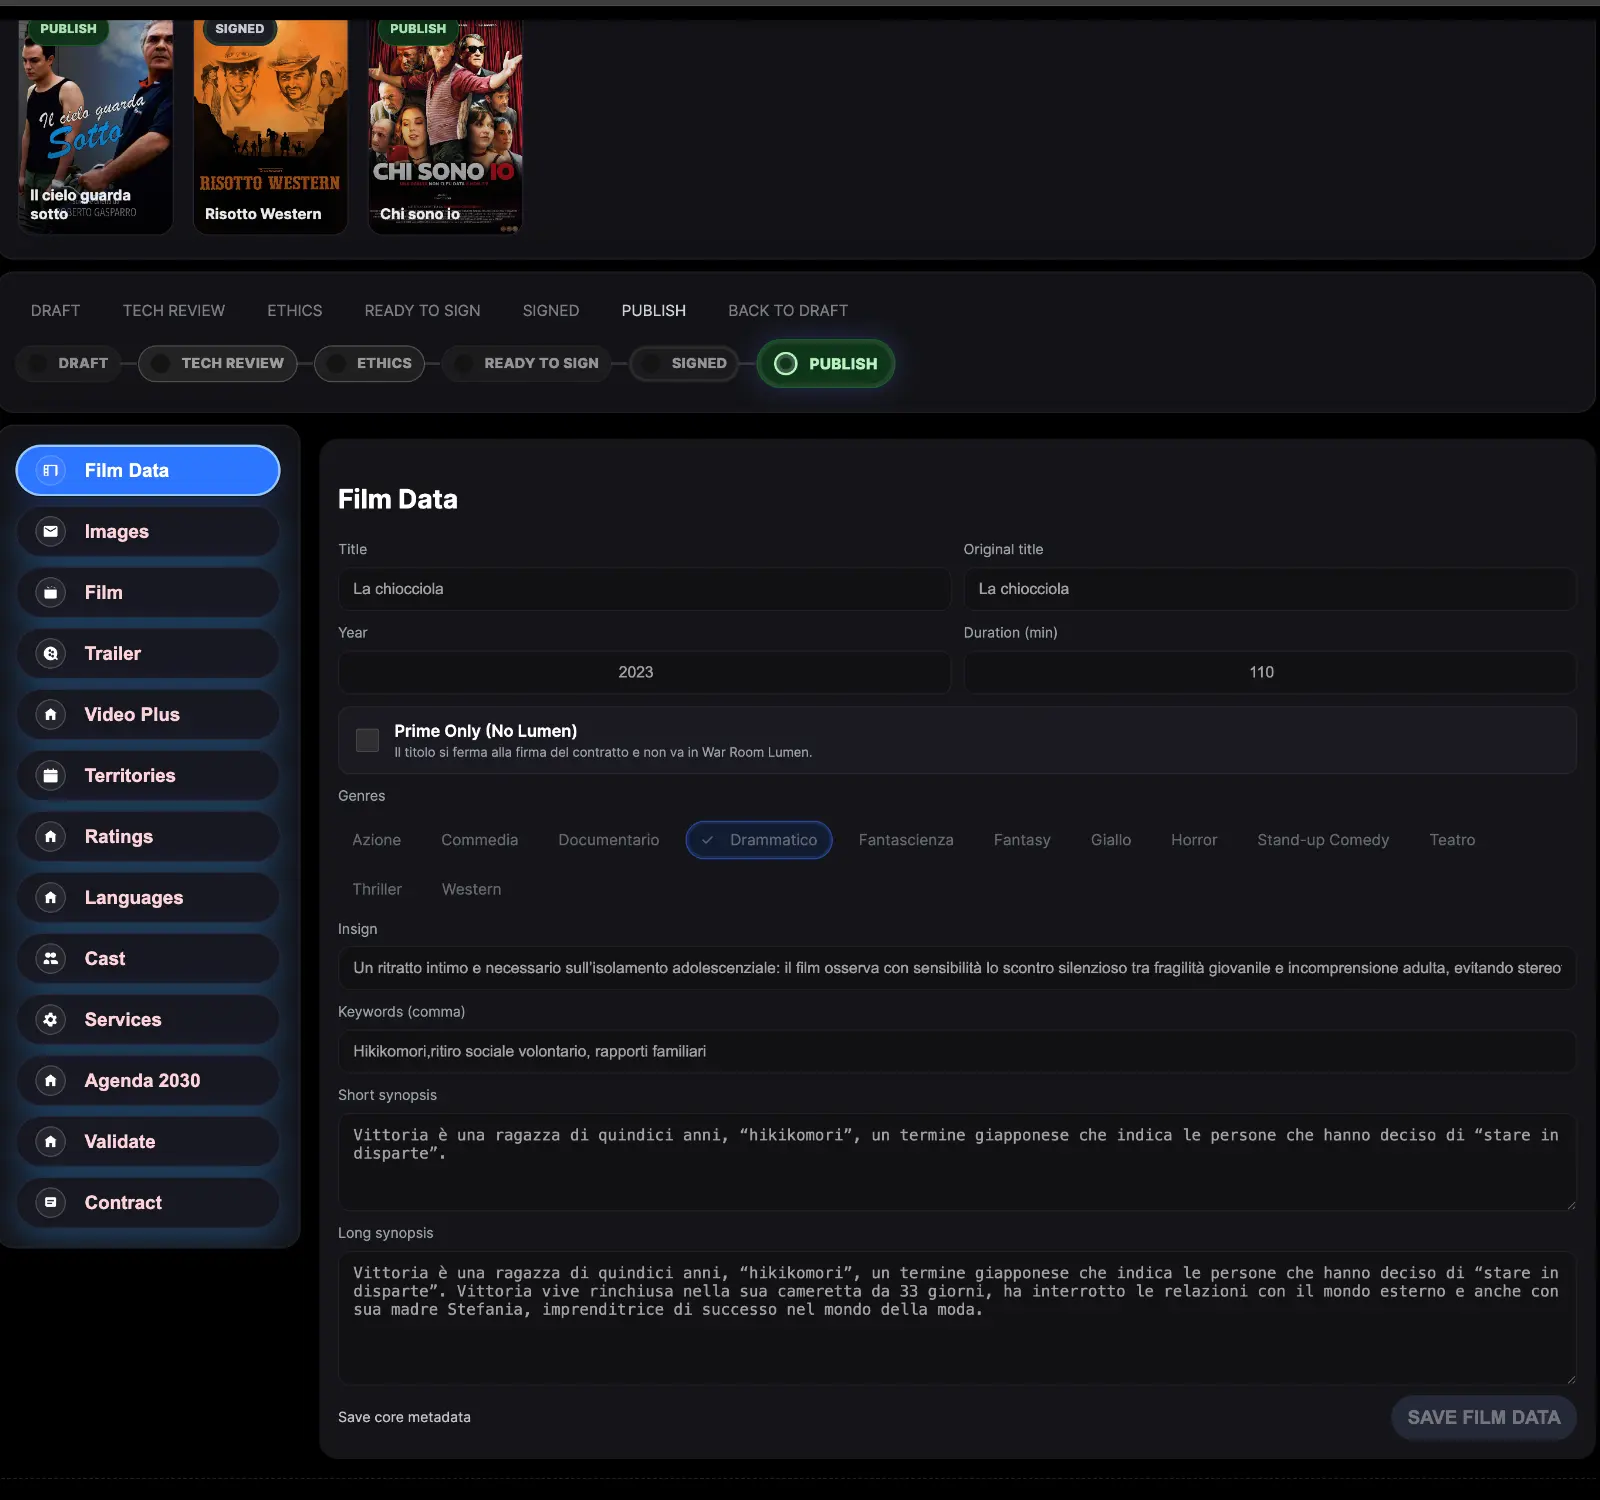Deselect the Drammatico genre chip
The height and width of the screenshot is (1500, 1600).
click(759, 840)
